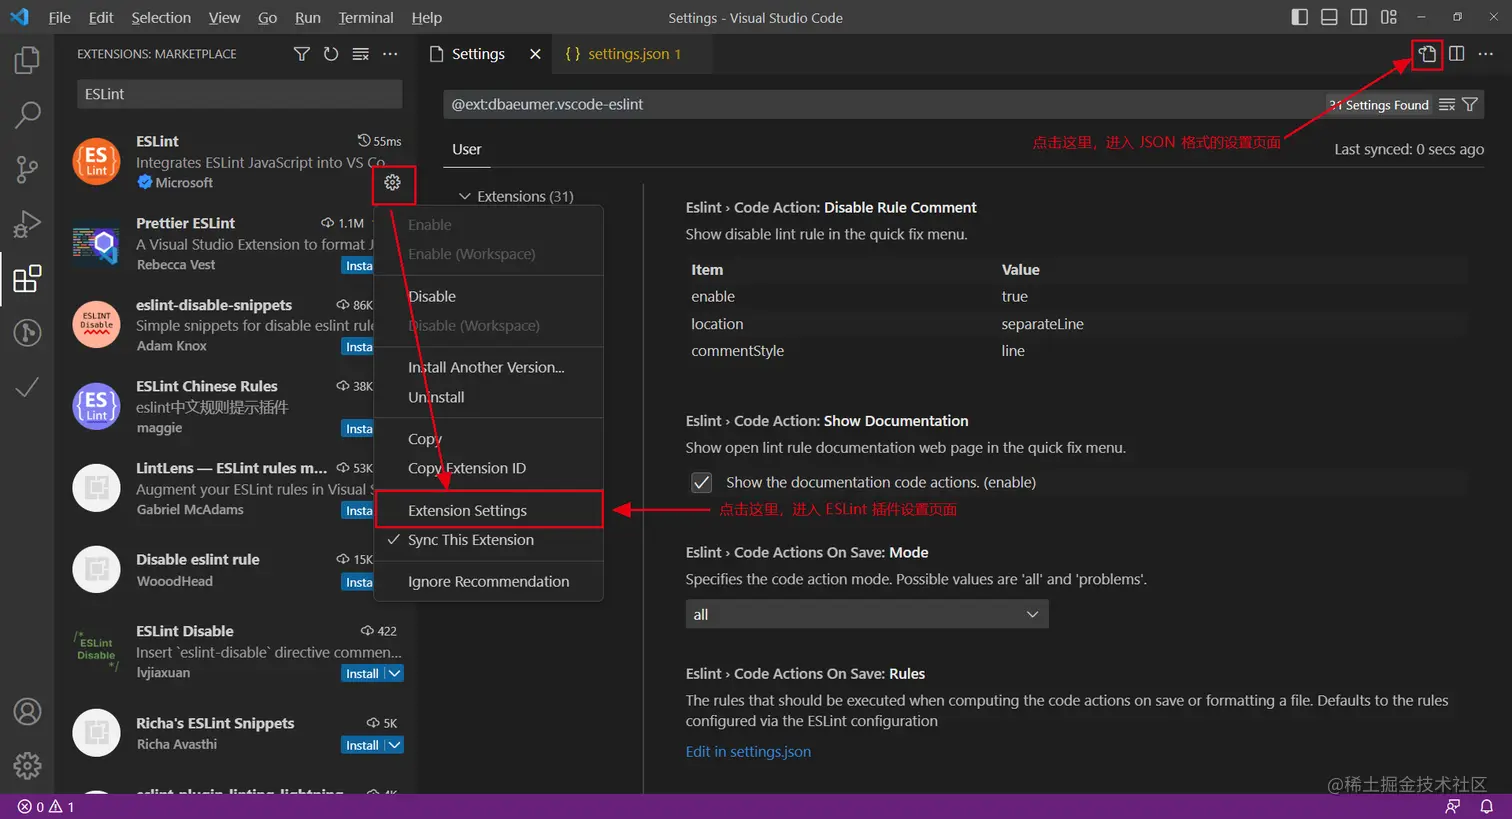This screenshot has height=819, width=1512.
Task: Select Install Another Version menu entry
Action: pos(489,367)
